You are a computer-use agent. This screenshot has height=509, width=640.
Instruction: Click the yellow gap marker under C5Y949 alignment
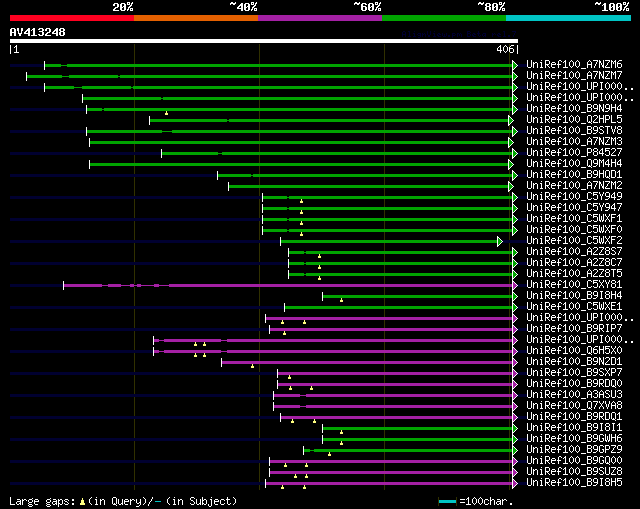coord(302,201)
